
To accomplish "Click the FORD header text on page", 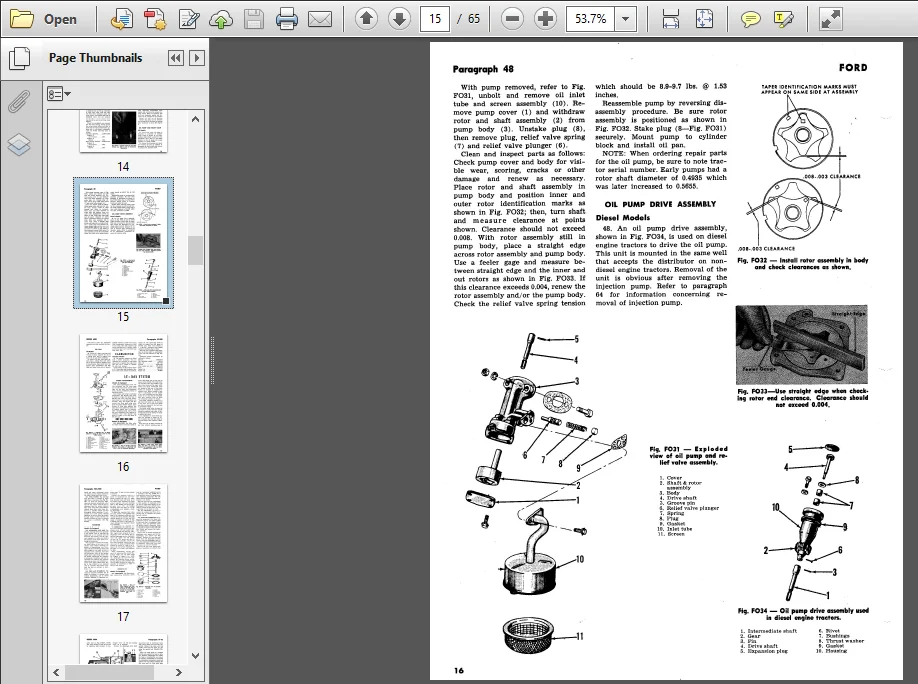I will coord(853,67).
